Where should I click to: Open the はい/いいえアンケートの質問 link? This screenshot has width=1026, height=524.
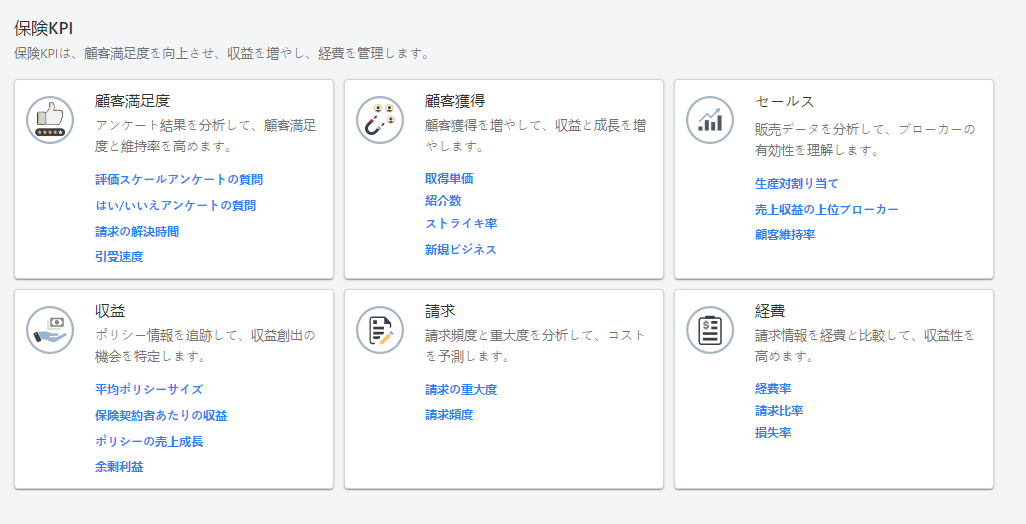(175, 206)
